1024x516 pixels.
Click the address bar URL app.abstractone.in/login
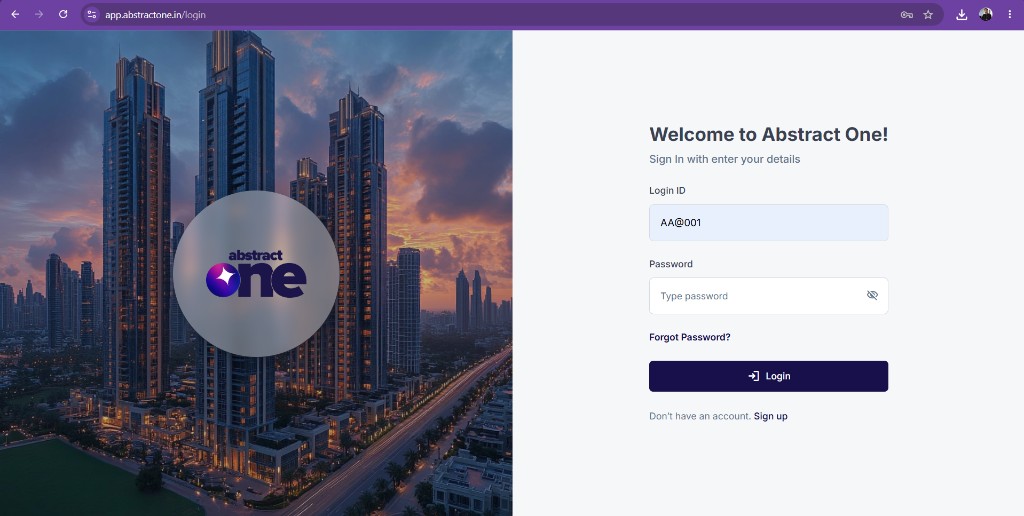click(x=155, y=14)
